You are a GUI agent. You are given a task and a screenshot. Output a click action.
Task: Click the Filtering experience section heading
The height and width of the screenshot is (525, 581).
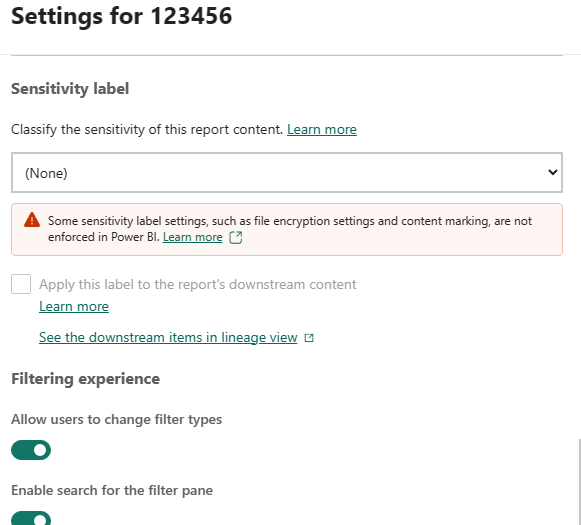coord(86,379)
